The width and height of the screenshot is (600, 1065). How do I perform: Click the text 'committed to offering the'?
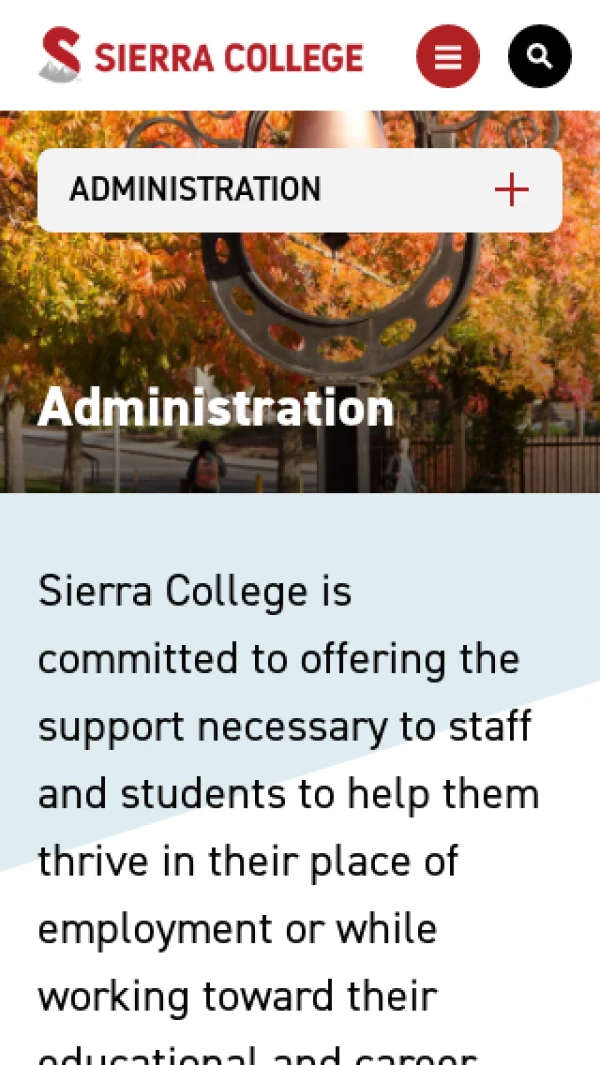coord(278,659)
